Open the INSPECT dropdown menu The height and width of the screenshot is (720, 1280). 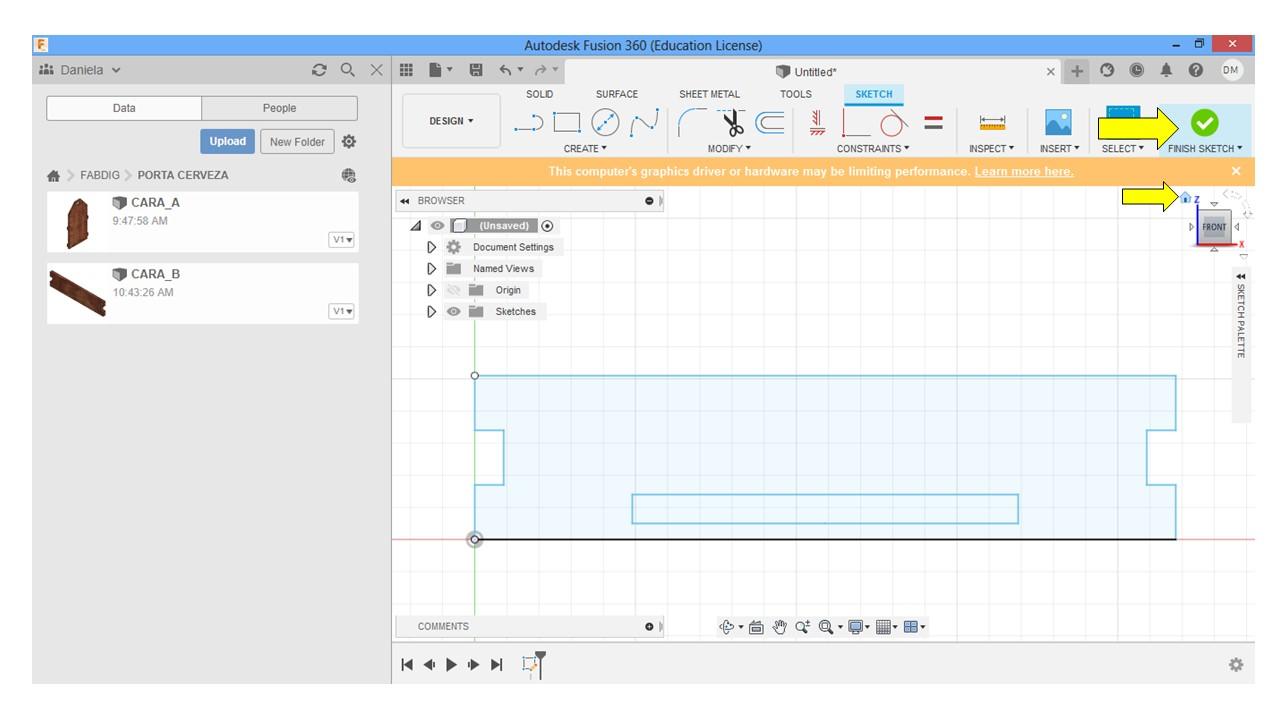[991, 149]
